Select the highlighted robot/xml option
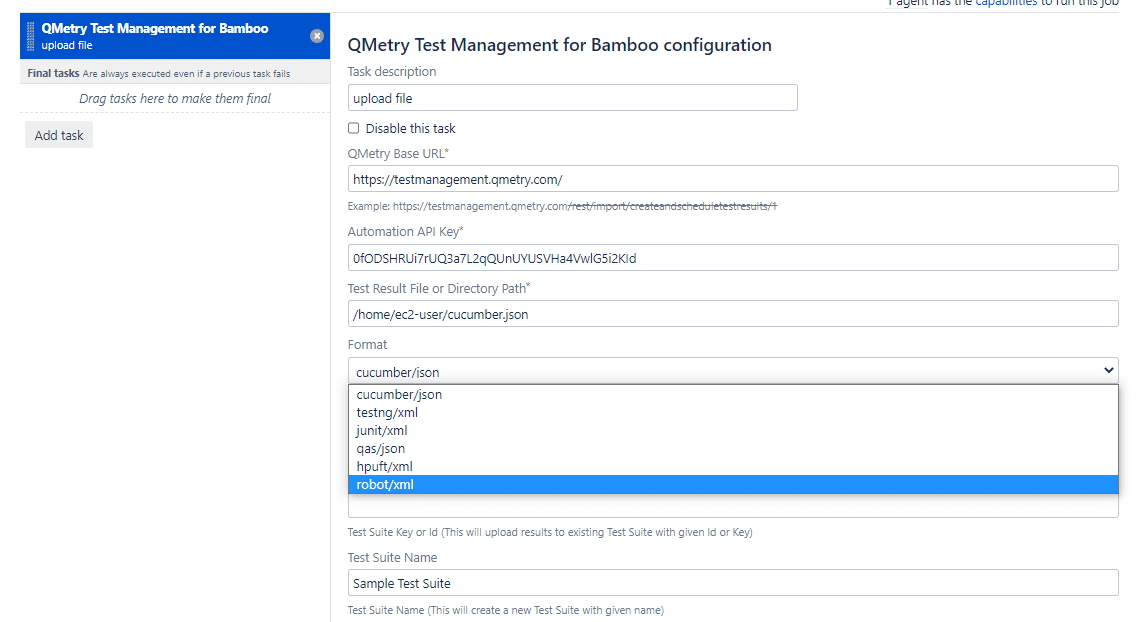1140x622 pixels. coord(385,484)
